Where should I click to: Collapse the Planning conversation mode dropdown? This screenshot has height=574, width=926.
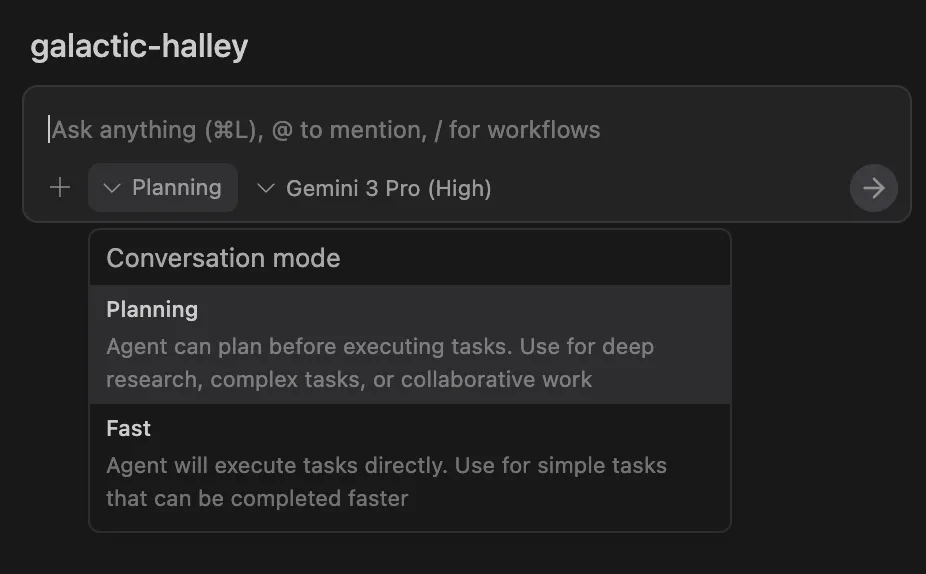[163, 188]
